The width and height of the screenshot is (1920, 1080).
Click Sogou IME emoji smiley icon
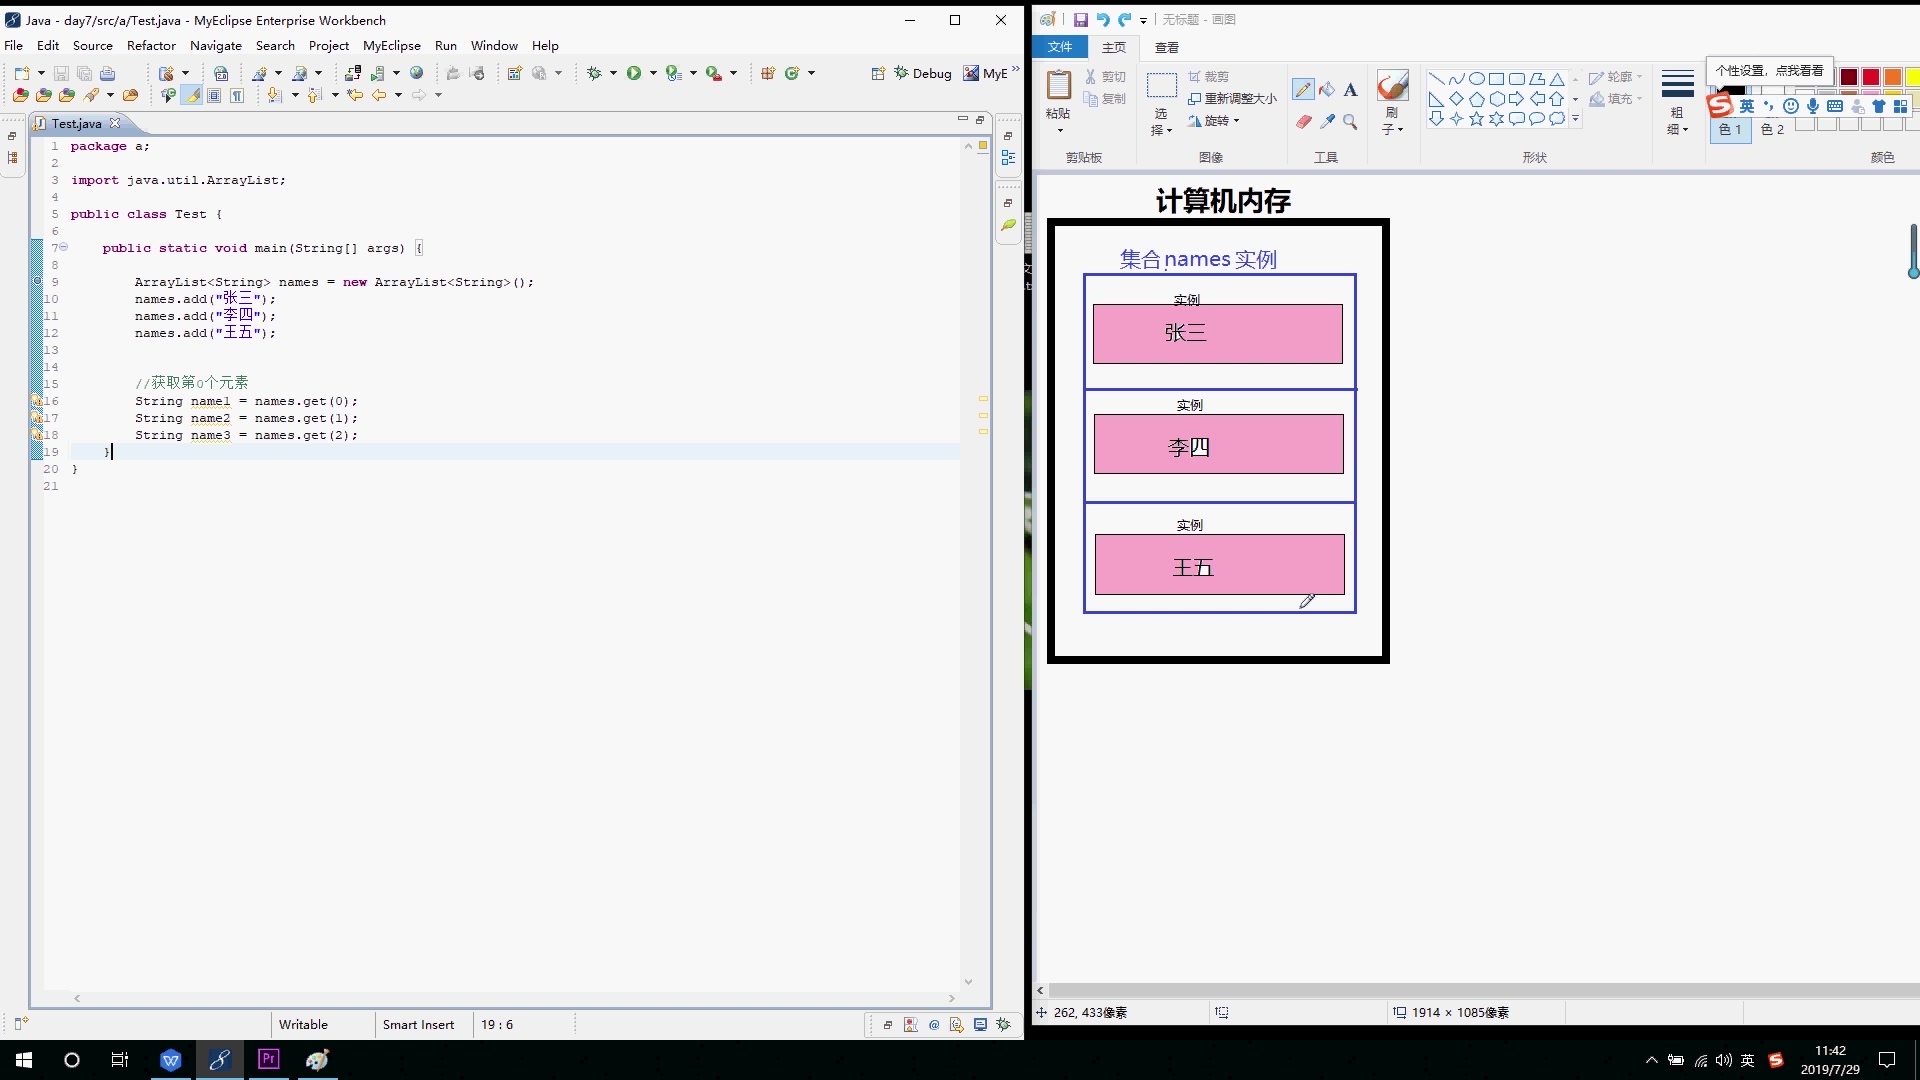1791,106
